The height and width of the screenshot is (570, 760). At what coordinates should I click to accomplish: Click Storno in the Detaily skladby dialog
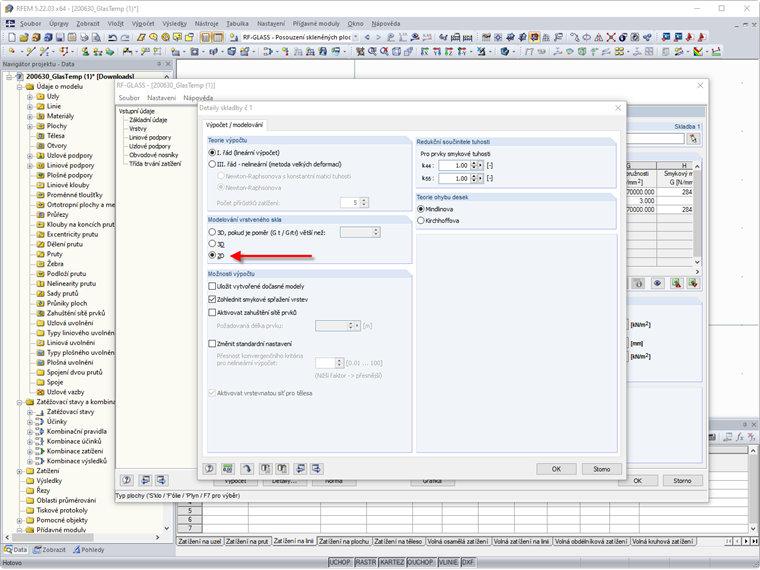tap(602, 469)
